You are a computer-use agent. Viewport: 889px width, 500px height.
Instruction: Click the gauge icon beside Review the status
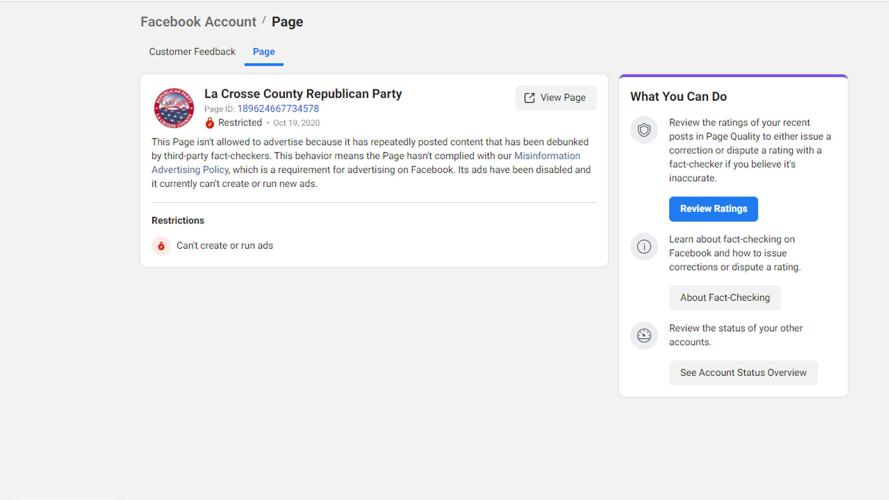[x=644, y=336]
